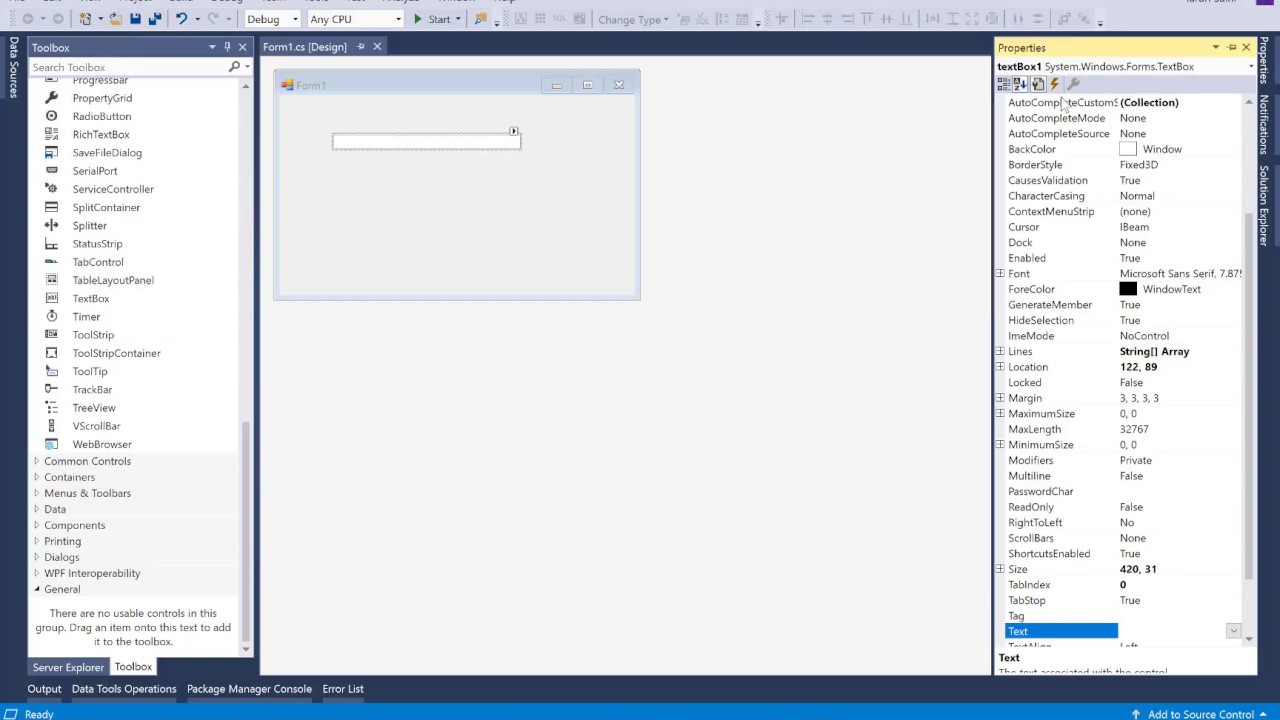The width and height of the screenshot is (1280, 720).
Task: Click the ServiceController tool icon
Action: point(51,189)
